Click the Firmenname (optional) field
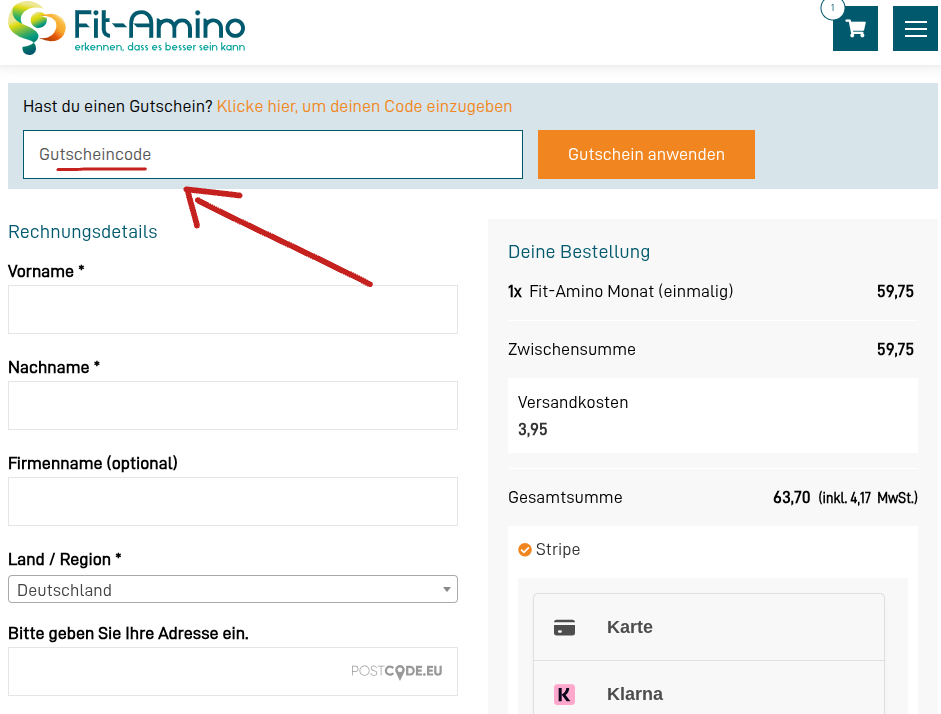The image size is (941, 714). click(233, 502)
